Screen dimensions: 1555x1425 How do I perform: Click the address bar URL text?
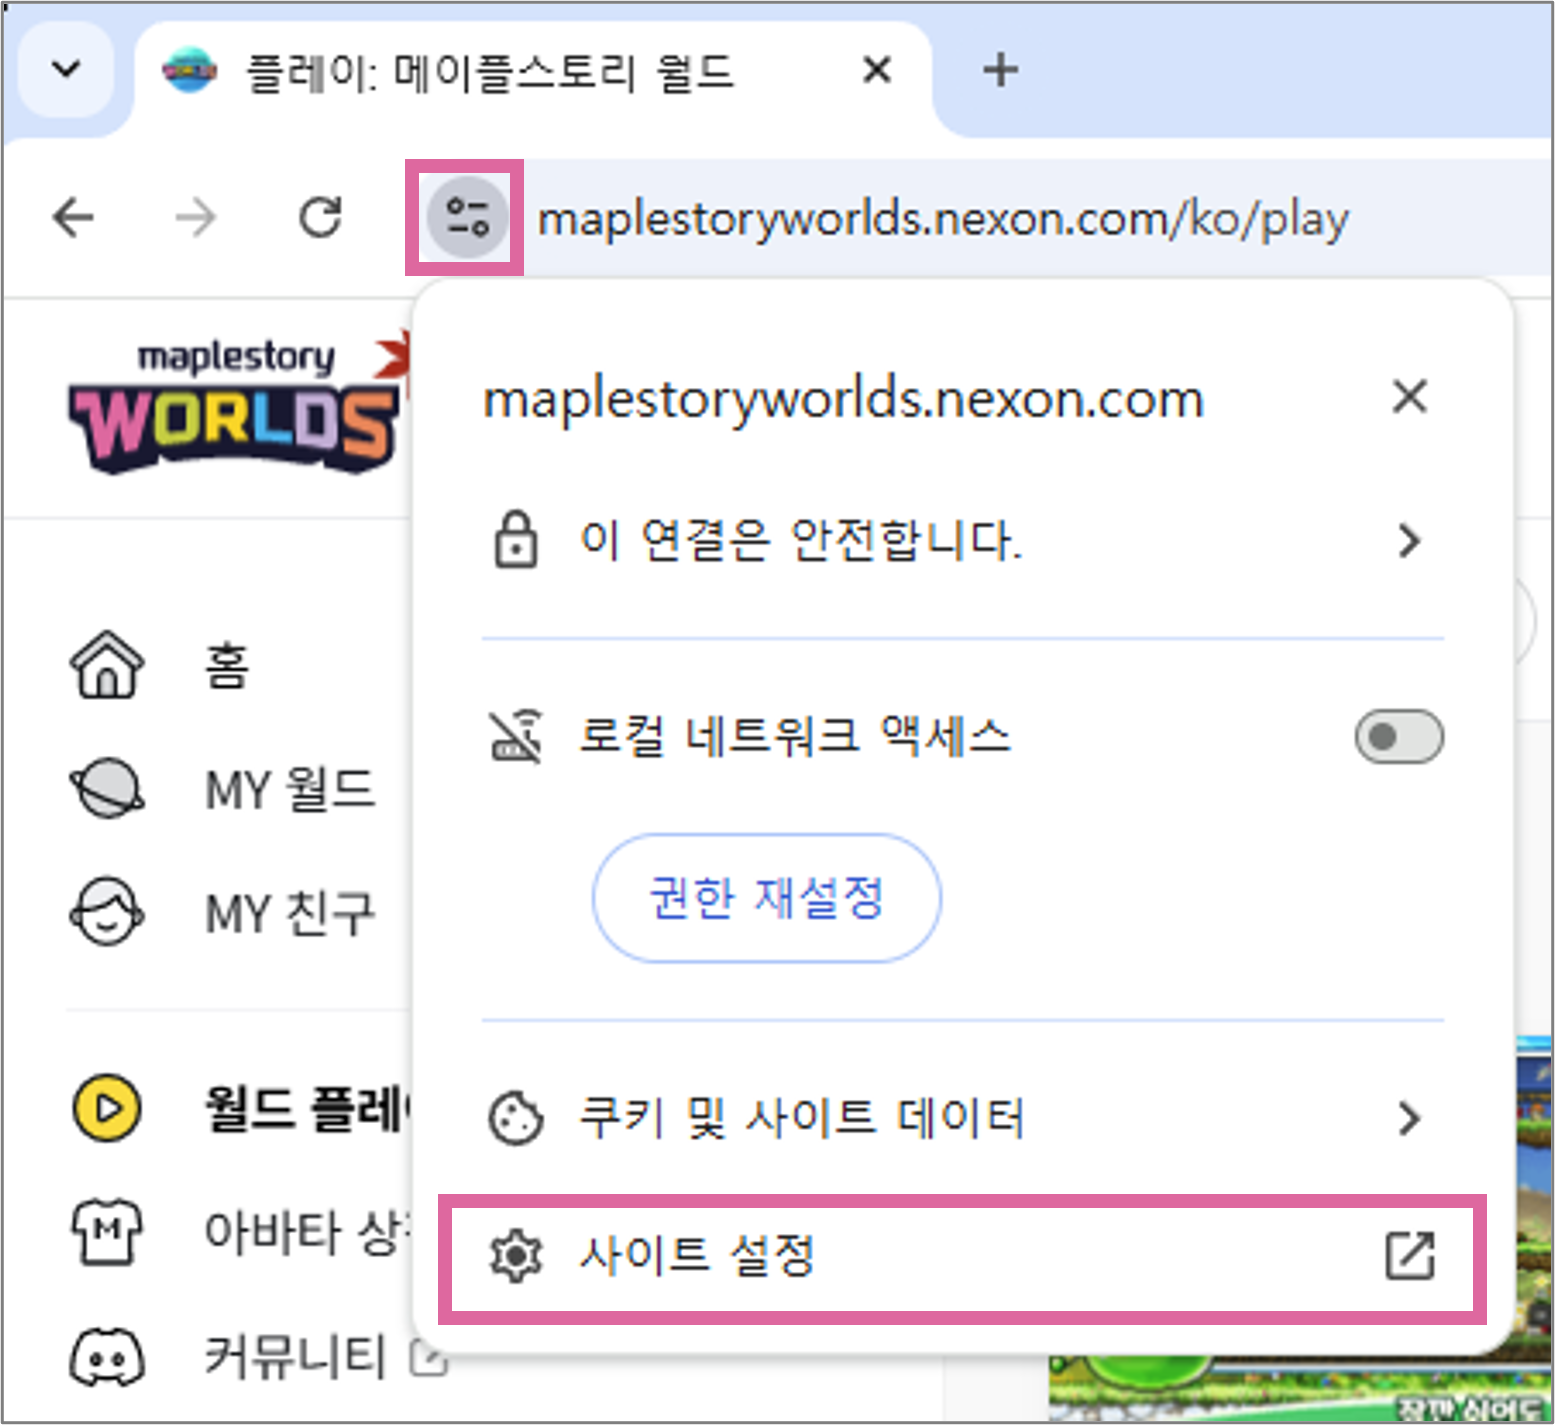pyautogui.click(x=942, y=219)
